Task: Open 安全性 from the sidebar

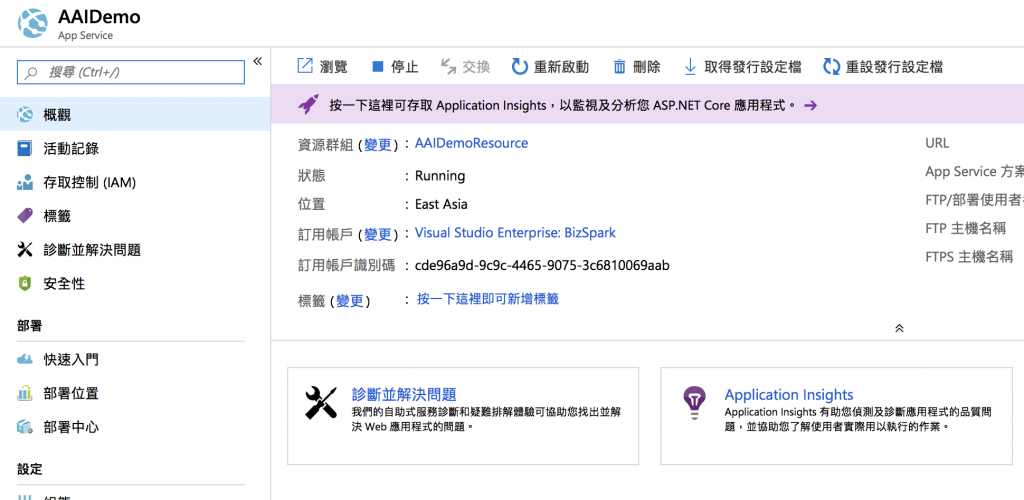Action: click(135, 284)
